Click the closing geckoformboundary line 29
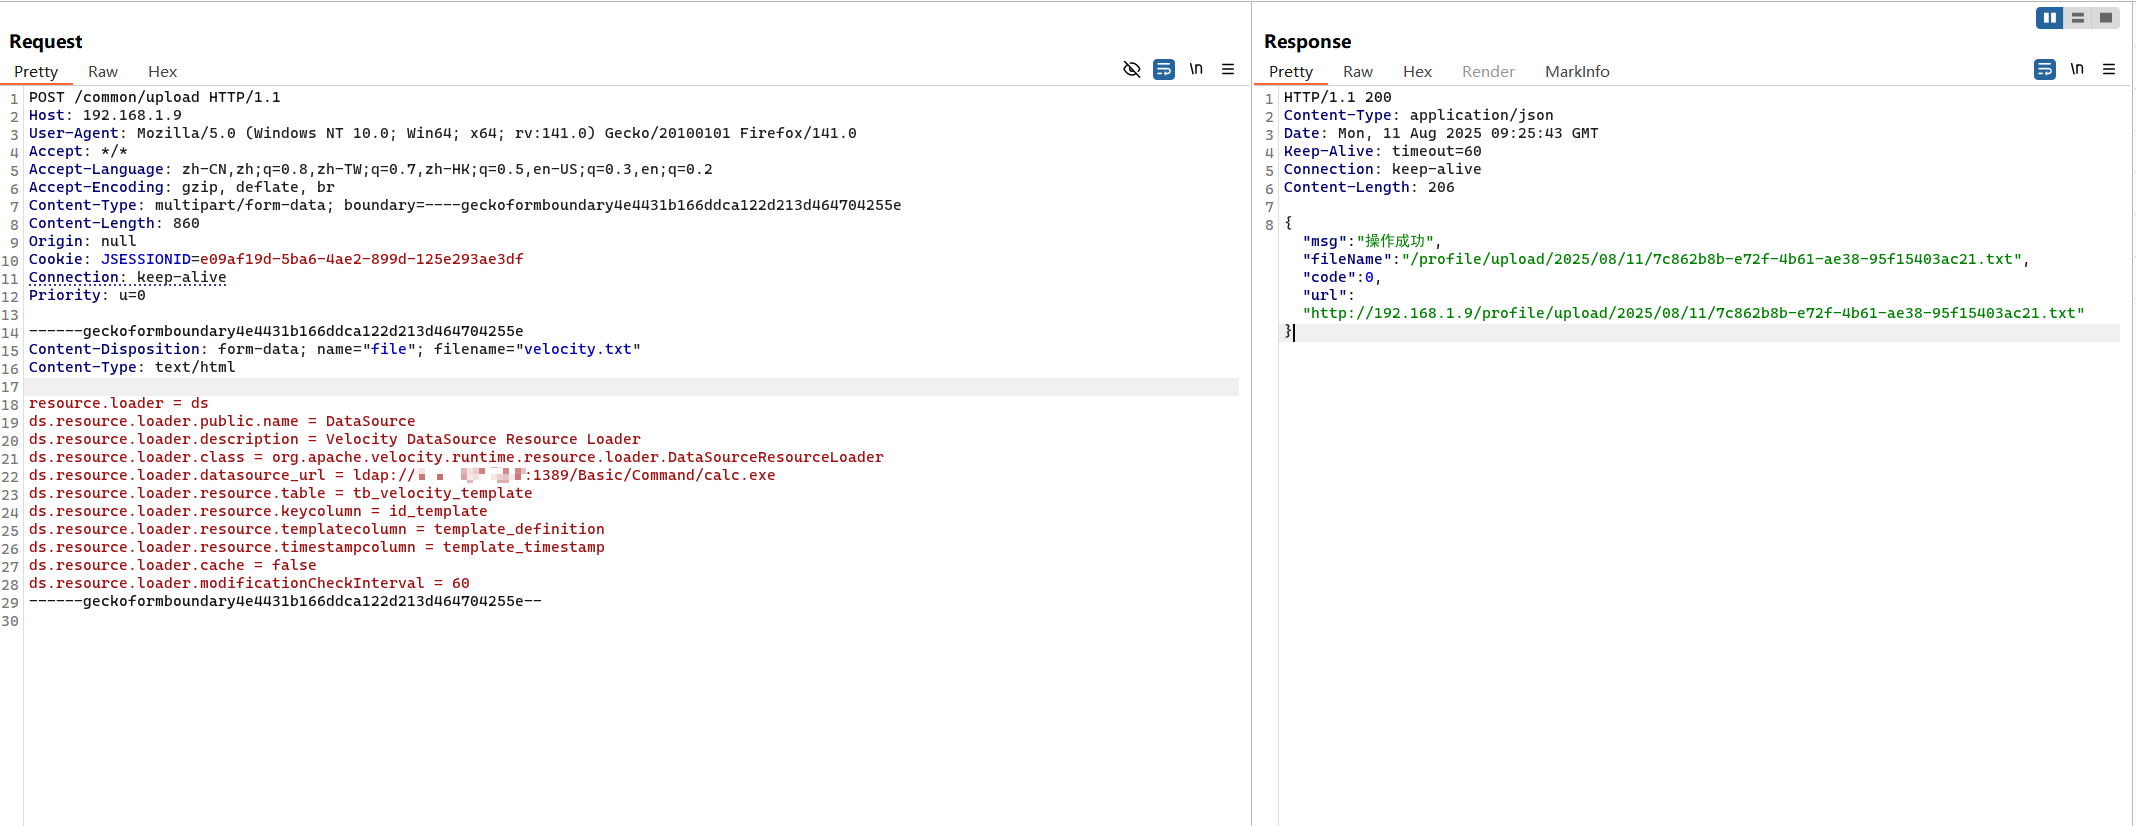Viewport: 2136px width, 826px height. (285, 601)
